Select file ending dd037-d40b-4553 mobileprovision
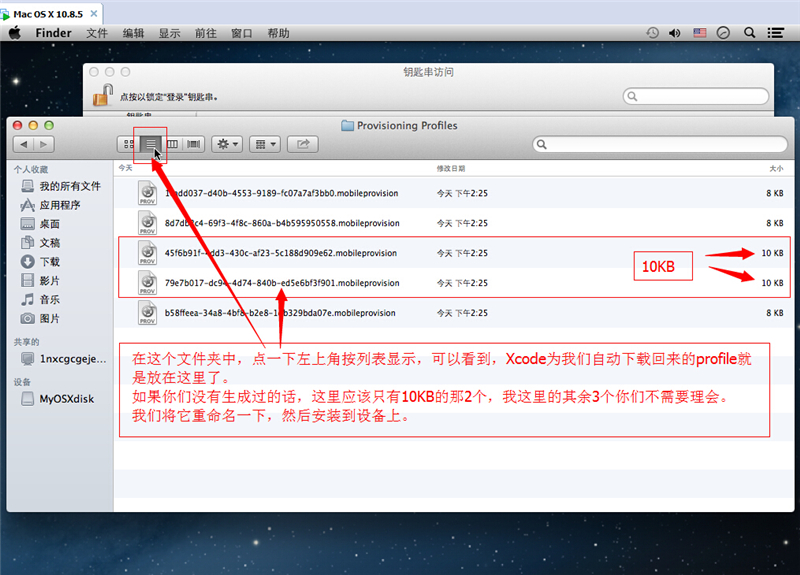The image size is (800, 575). pos(454,193)
